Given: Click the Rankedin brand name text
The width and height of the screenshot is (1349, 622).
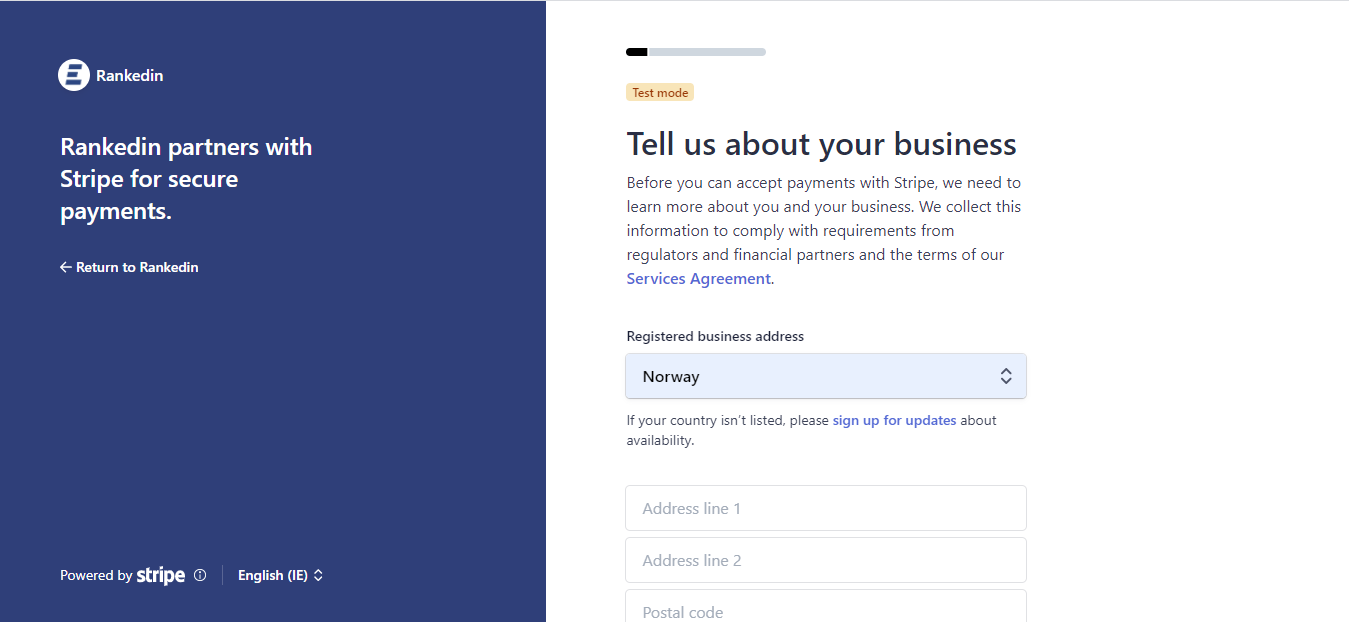Looking at the screenshot, I should pos(130,75).
